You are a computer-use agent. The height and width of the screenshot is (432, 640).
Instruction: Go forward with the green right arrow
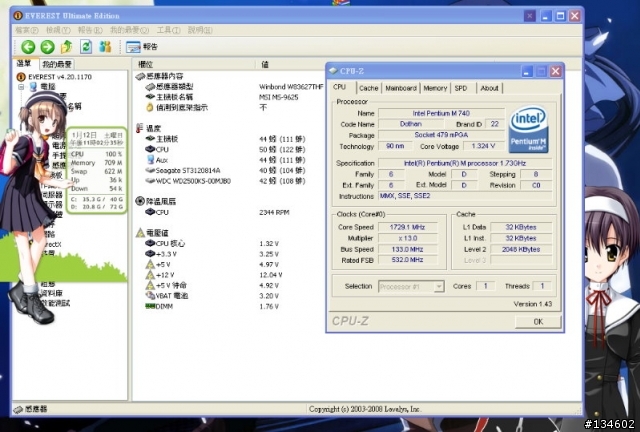(47, 47)
